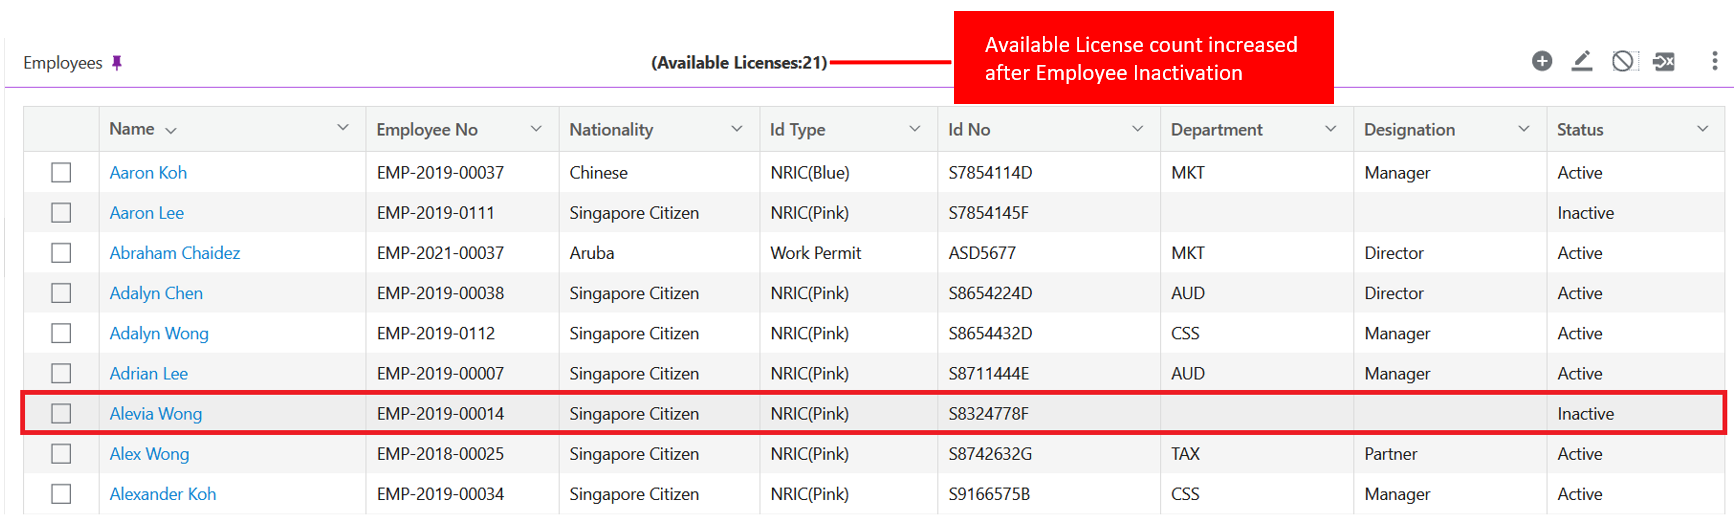The image size is (1735, 530).
Task: Check the box next to Abraham Chaidez
Action: [61, 253]
